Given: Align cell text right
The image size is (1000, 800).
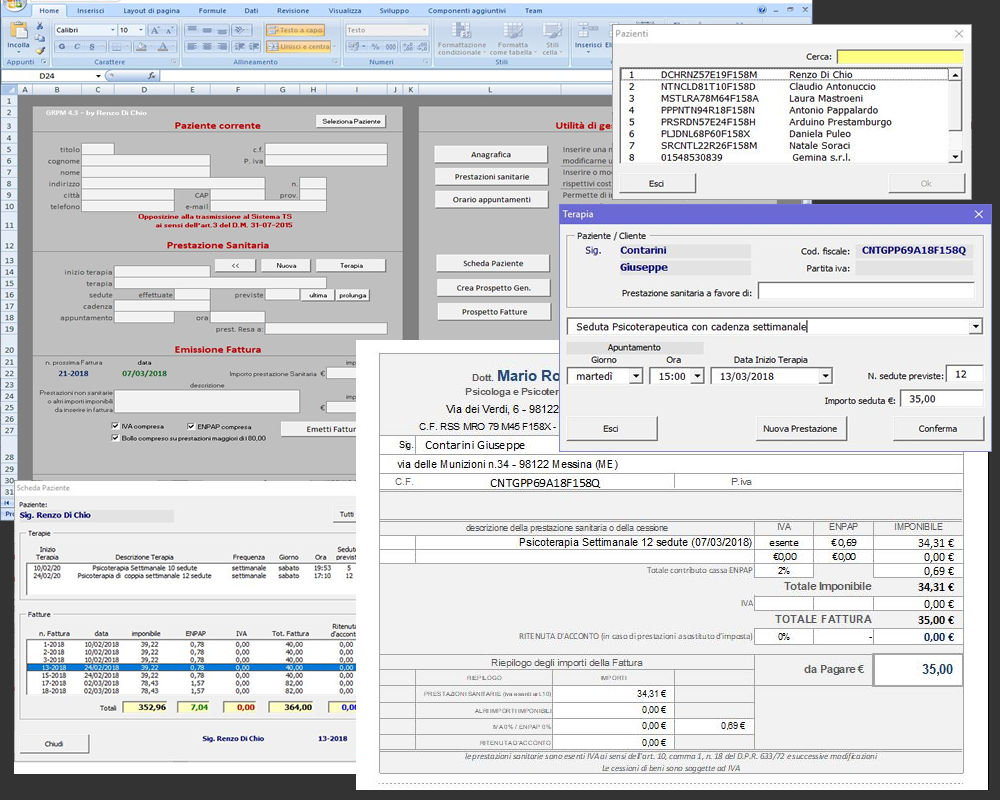Looking at the screenshot, I should pos(222,47).
